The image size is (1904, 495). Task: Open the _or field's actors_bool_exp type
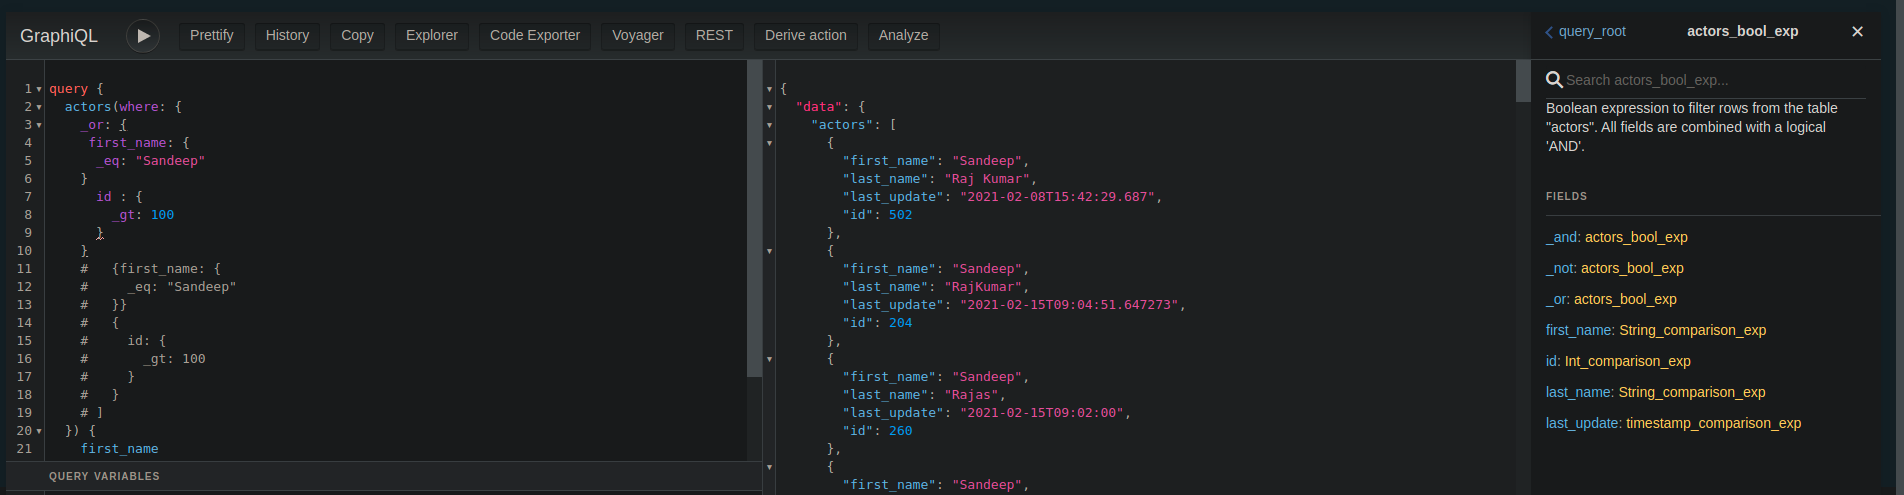(1625, 299)
